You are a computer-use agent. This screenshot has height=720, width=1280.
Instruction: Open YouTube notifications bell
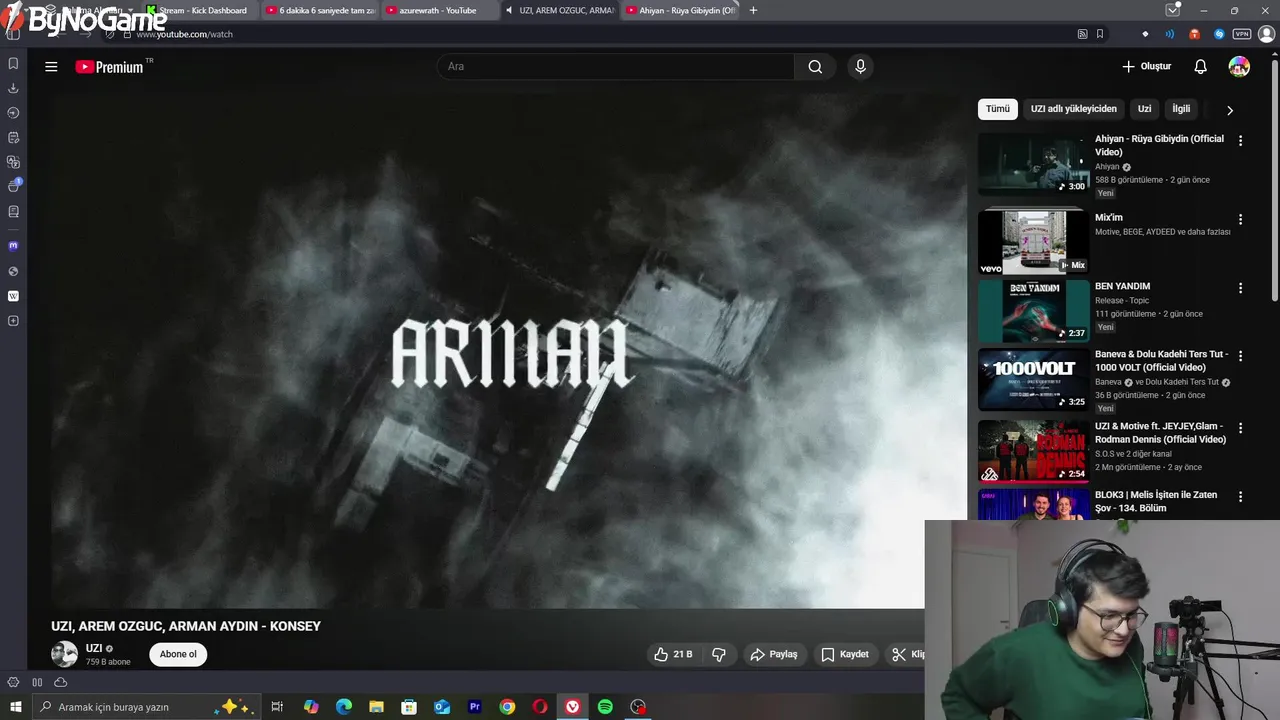coord(1200,67)
